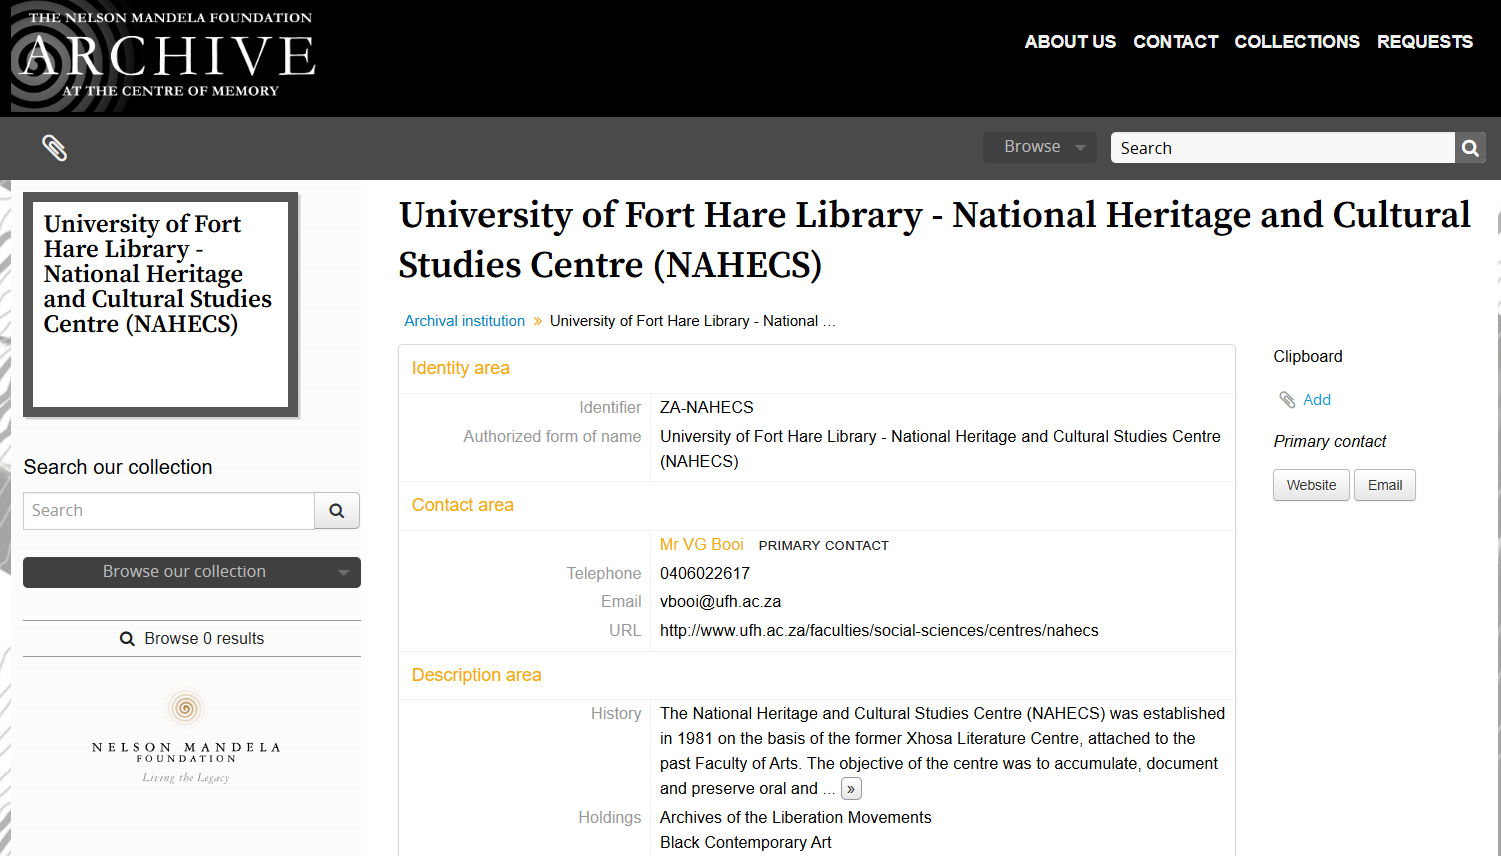This screenshot has width=1501, height=856.
Task: Focus the sidebar Search our collection field
Action: [x=169, y=511]
